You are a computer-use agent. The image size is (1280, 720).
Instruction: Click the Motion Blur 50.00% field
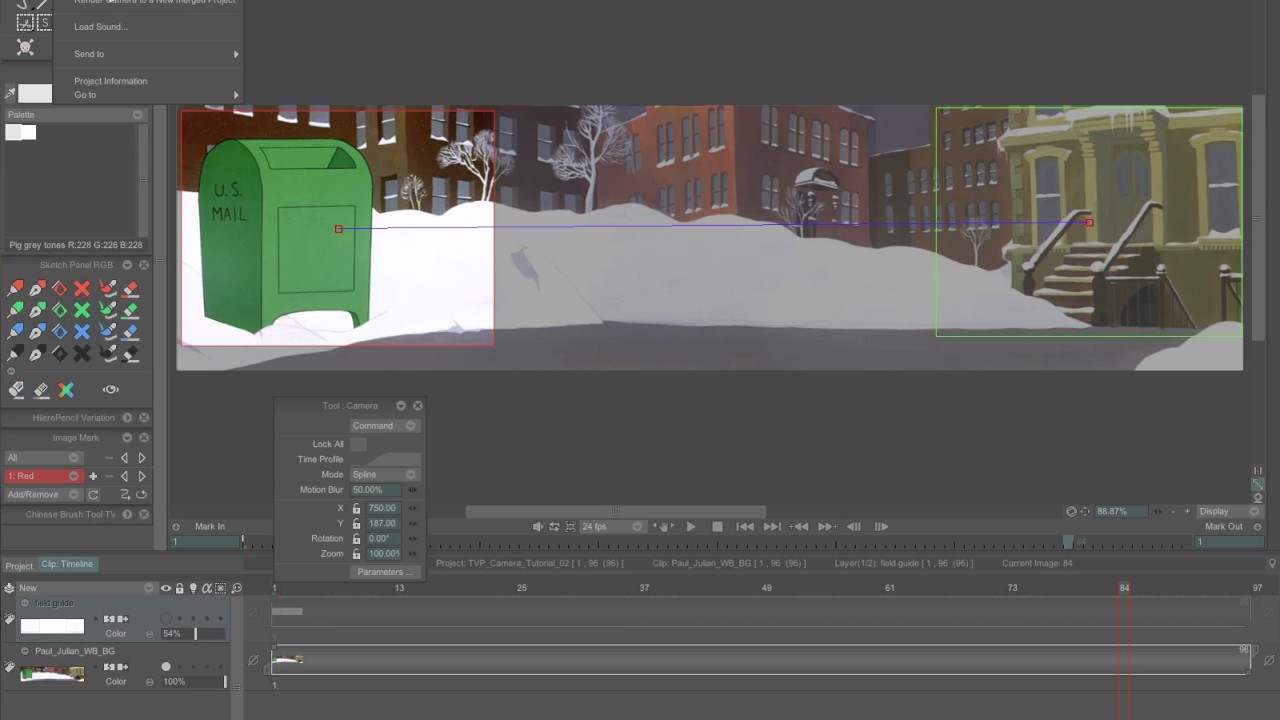[376, 490]
